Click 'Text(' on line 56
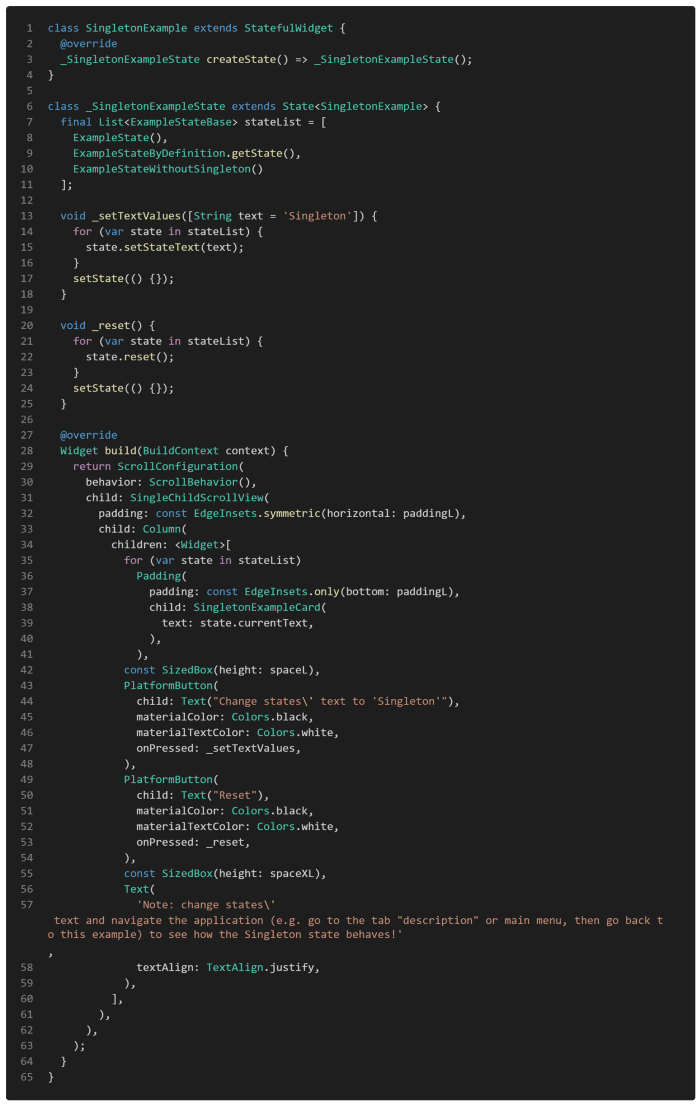Viewport: 700px width, 1105px height. (140, 889)
